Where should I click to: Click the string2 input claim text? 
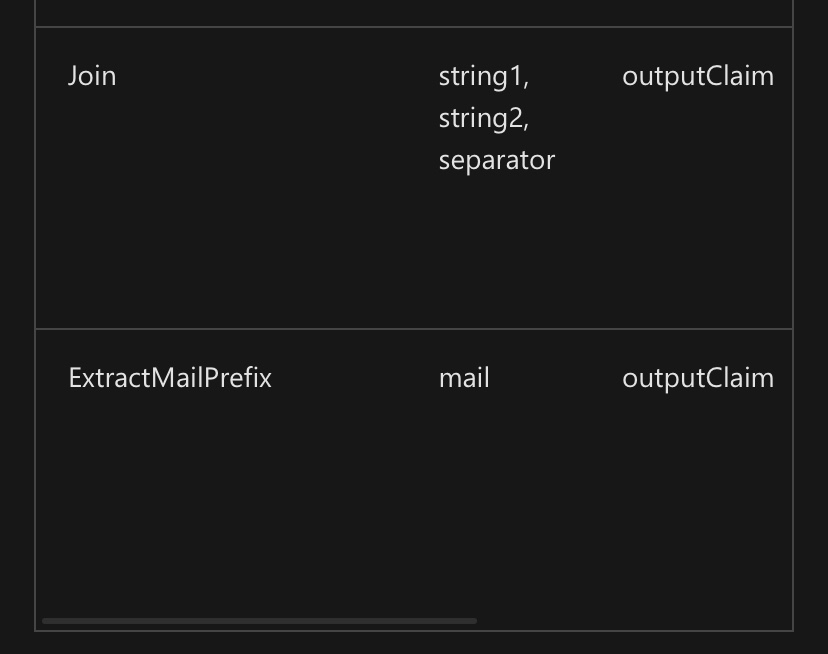[x=482, y=118]
